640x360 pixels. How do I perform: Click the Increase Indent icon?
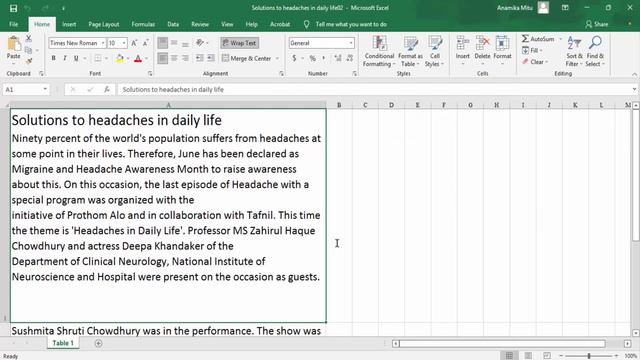211,58
